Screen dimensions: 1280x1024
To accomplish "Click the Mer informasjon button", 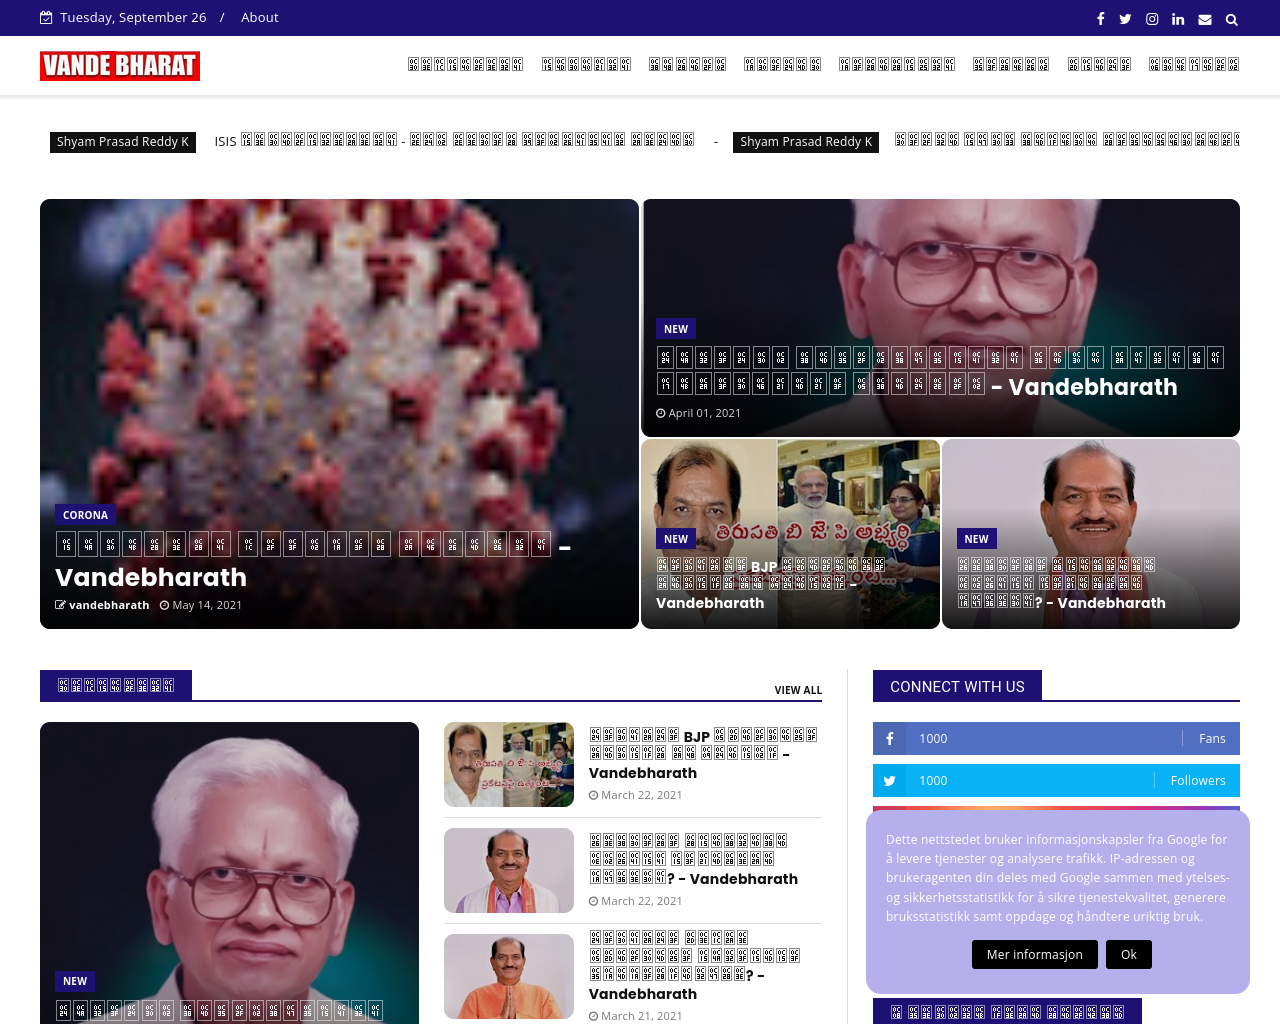I will pyautogui.click(x=1034, y=954).
